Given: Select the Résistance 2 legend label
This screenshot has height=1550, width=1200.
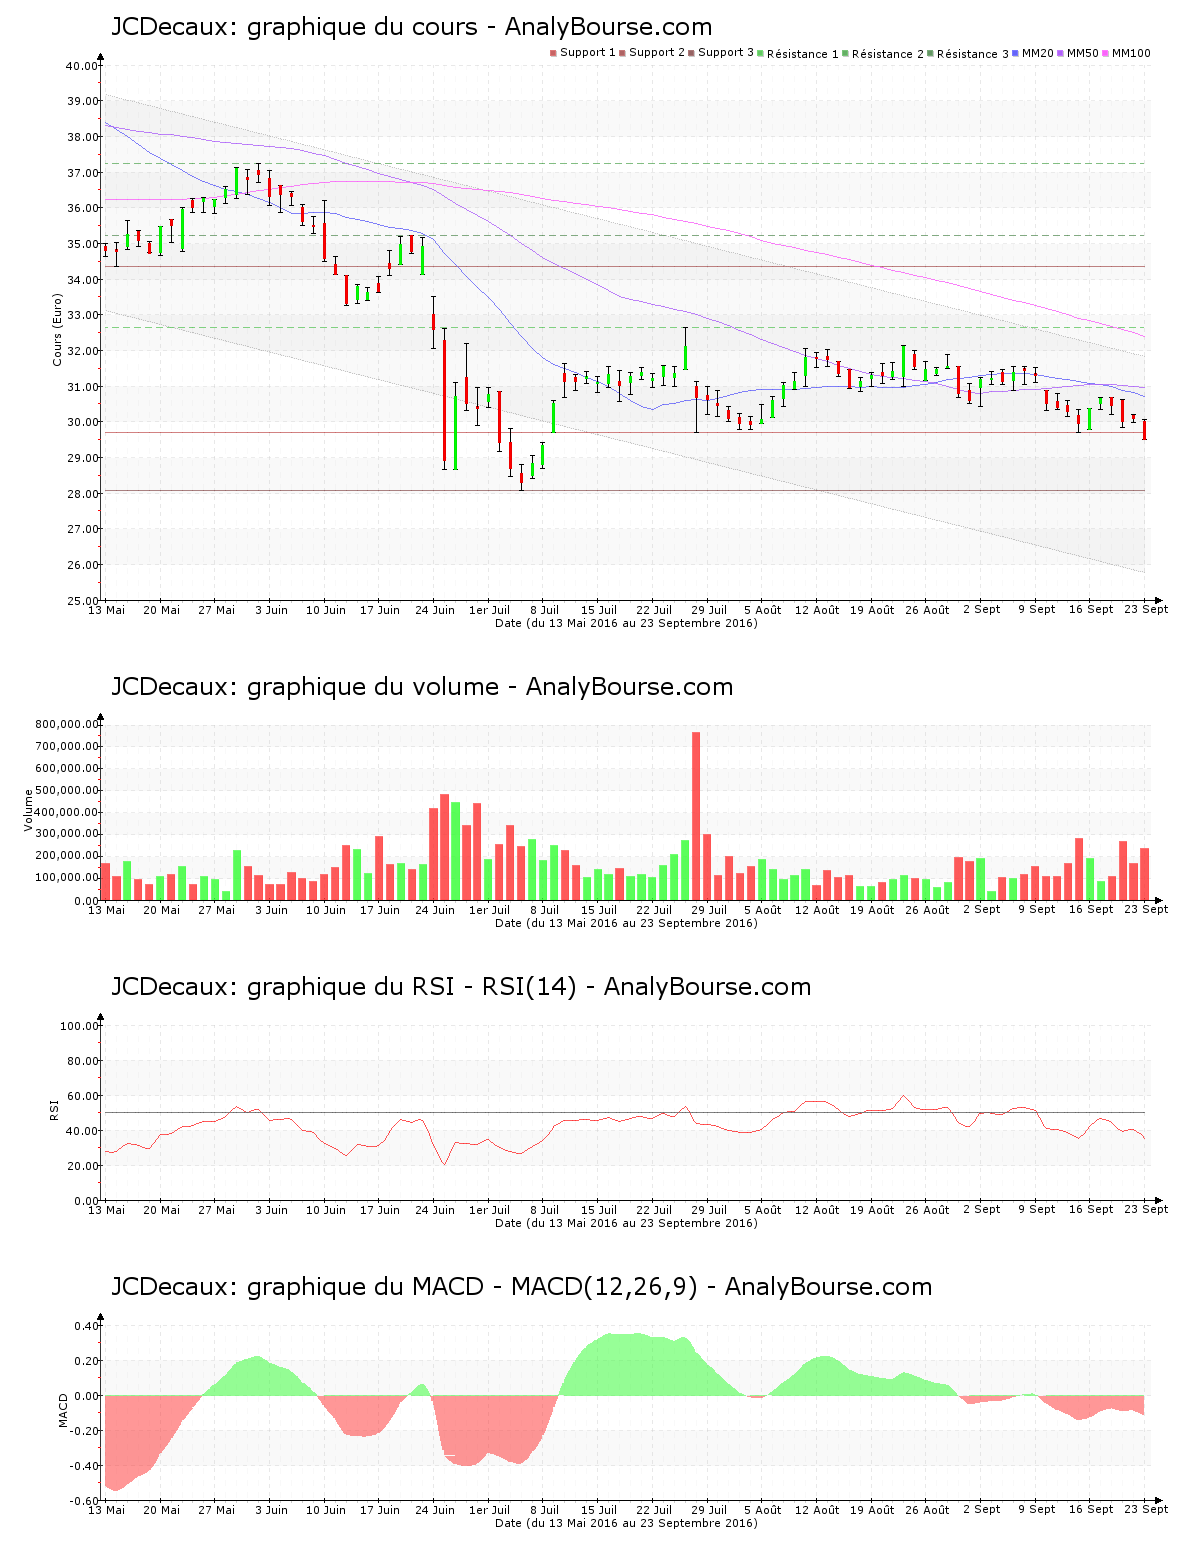Looking at the screenshot, I should (888, 54).
